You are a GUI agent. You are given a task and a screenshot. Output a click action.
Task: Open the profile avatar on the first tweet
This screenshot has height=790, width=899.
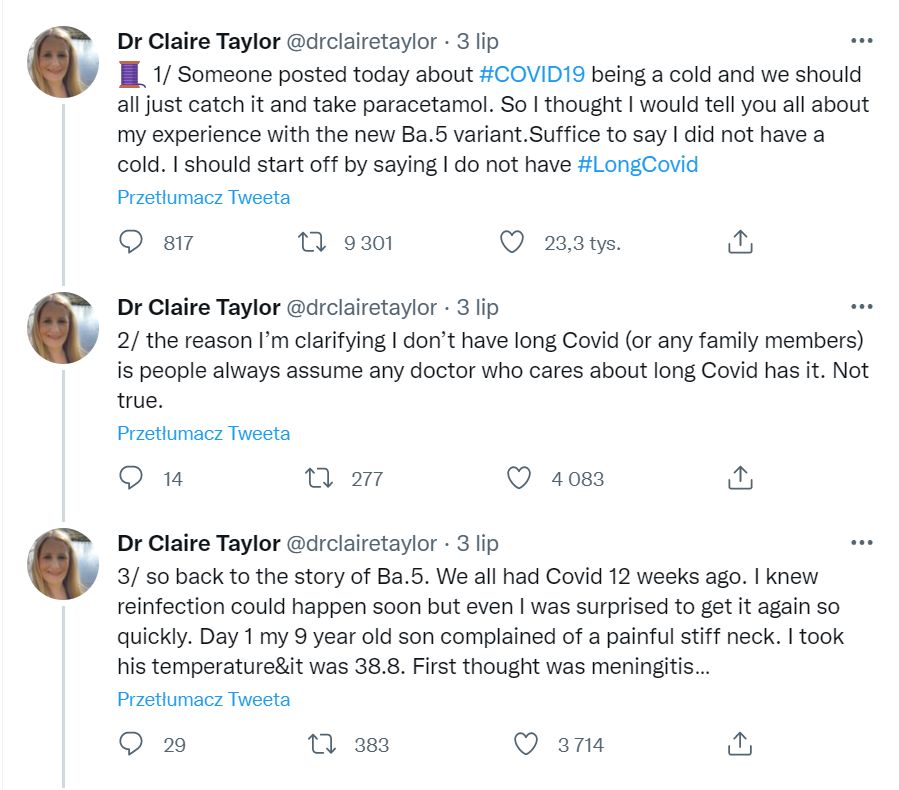click(x=62, y=61)
